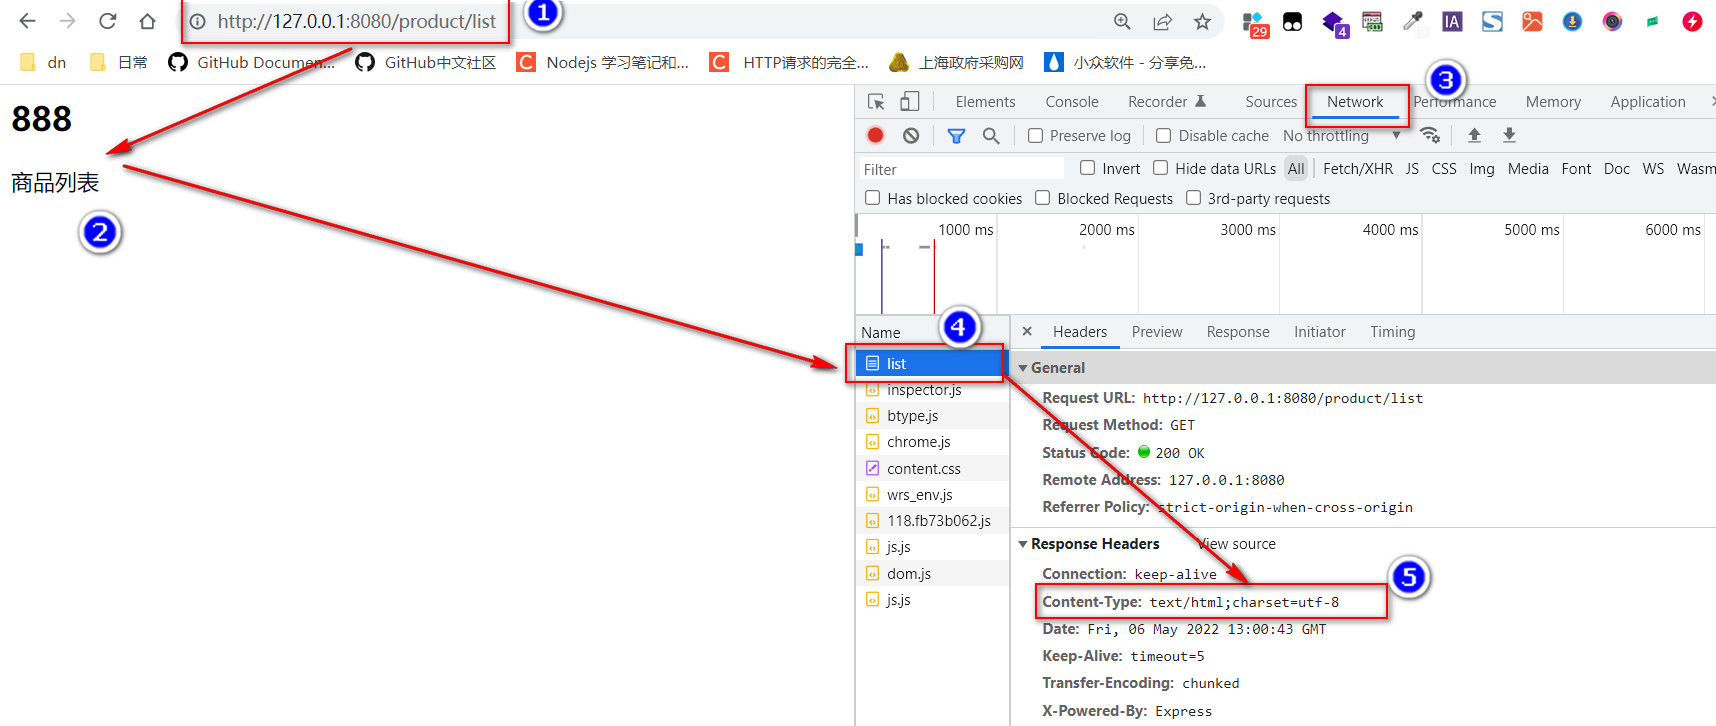Check Hide data URLs checkbox
The height and width of the screenshot is (726, 1716).
point(1161,168)
